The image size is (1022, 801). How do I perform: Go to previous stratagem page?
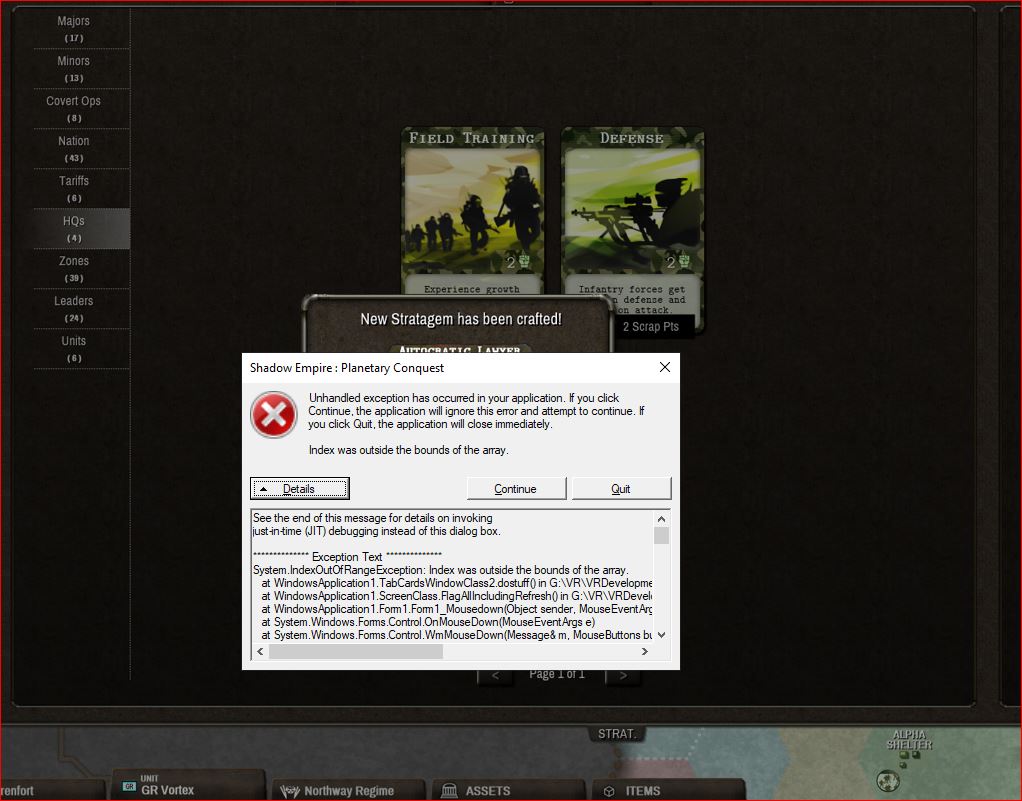[x=495, y=675]
